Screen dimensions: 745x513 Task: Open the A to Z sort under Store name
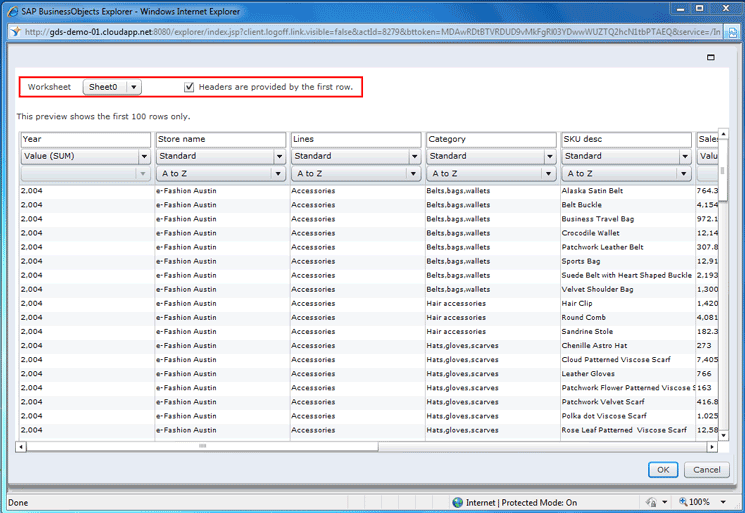(220, 174)
